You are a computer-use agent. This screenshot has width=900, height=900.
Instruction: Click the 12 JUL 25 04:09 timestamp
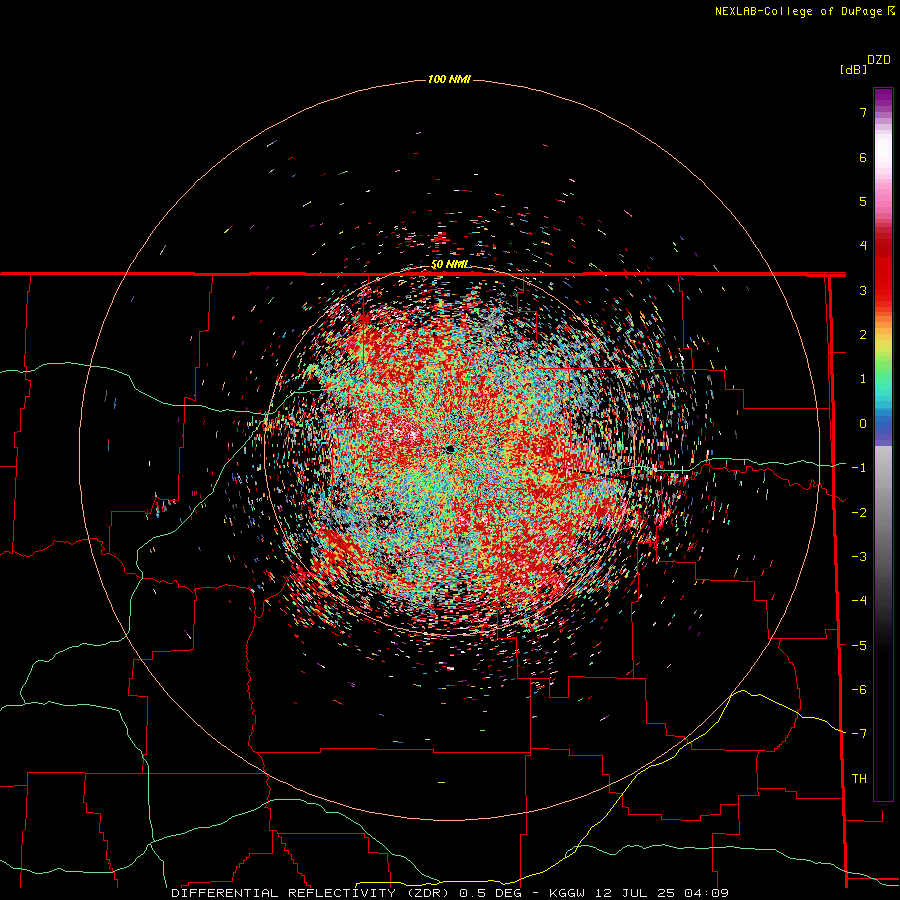pos(660,893)
